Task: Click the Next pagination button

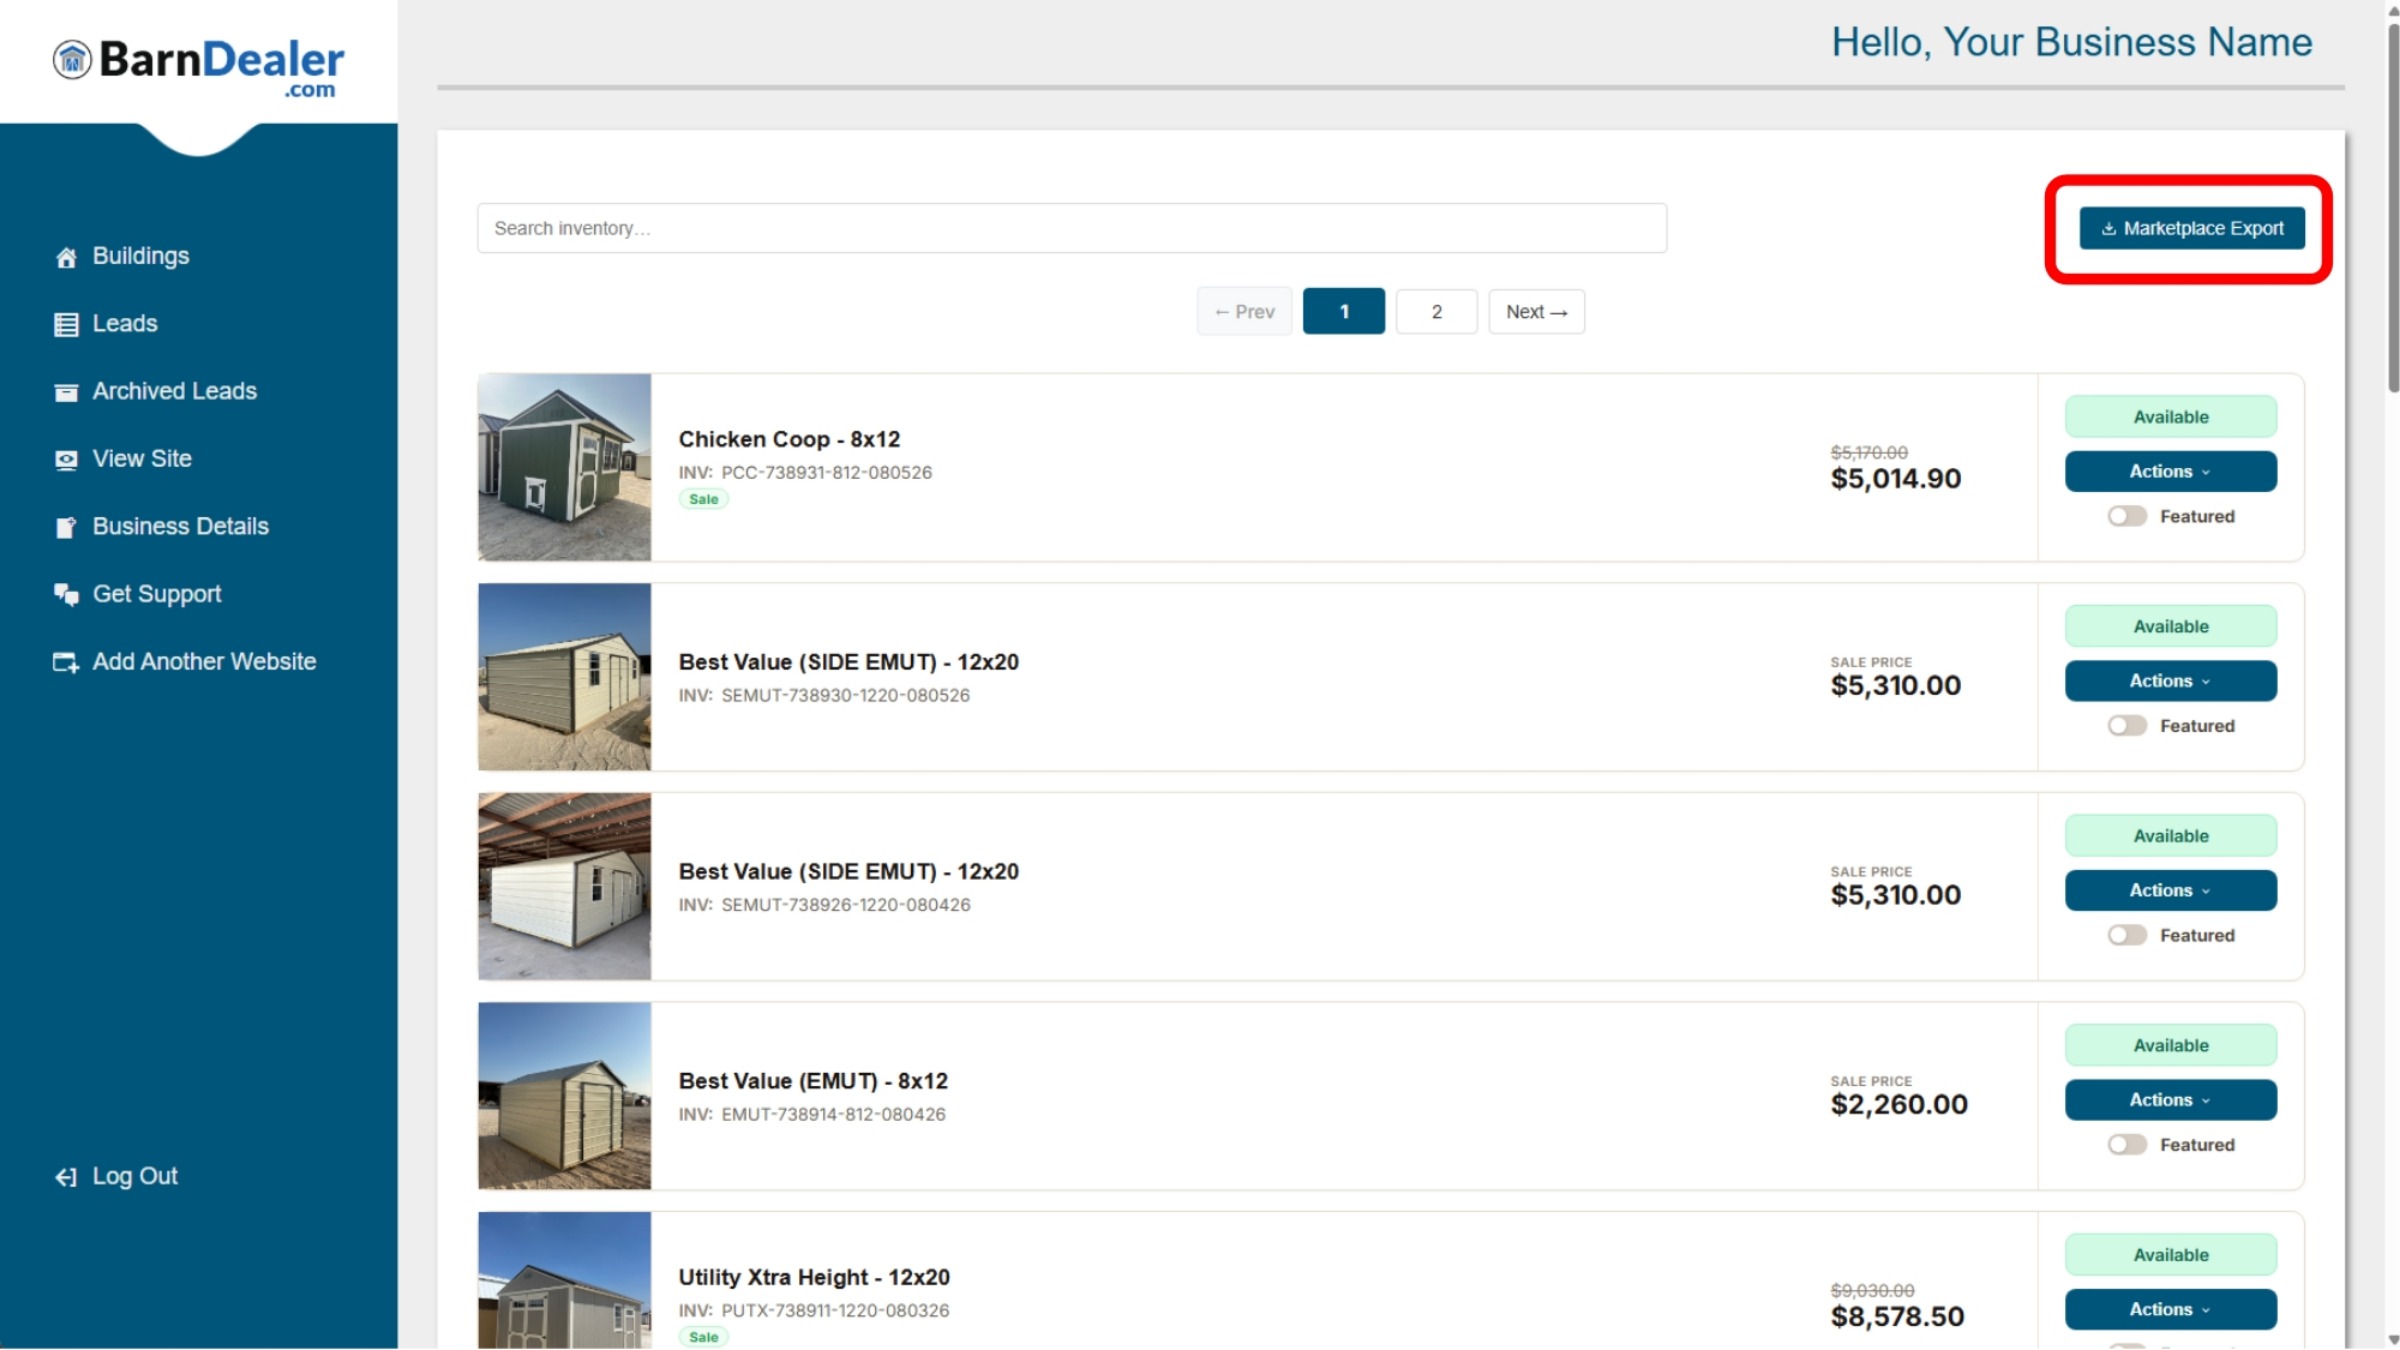Action: pos(1536,312)
